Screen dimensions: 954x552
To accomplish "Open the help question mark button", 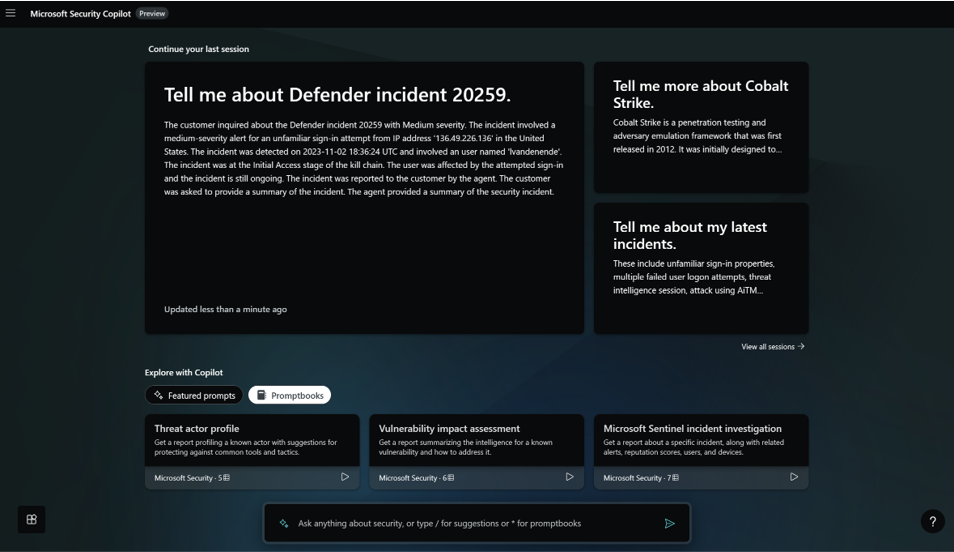I will click(x=932, y=522).
